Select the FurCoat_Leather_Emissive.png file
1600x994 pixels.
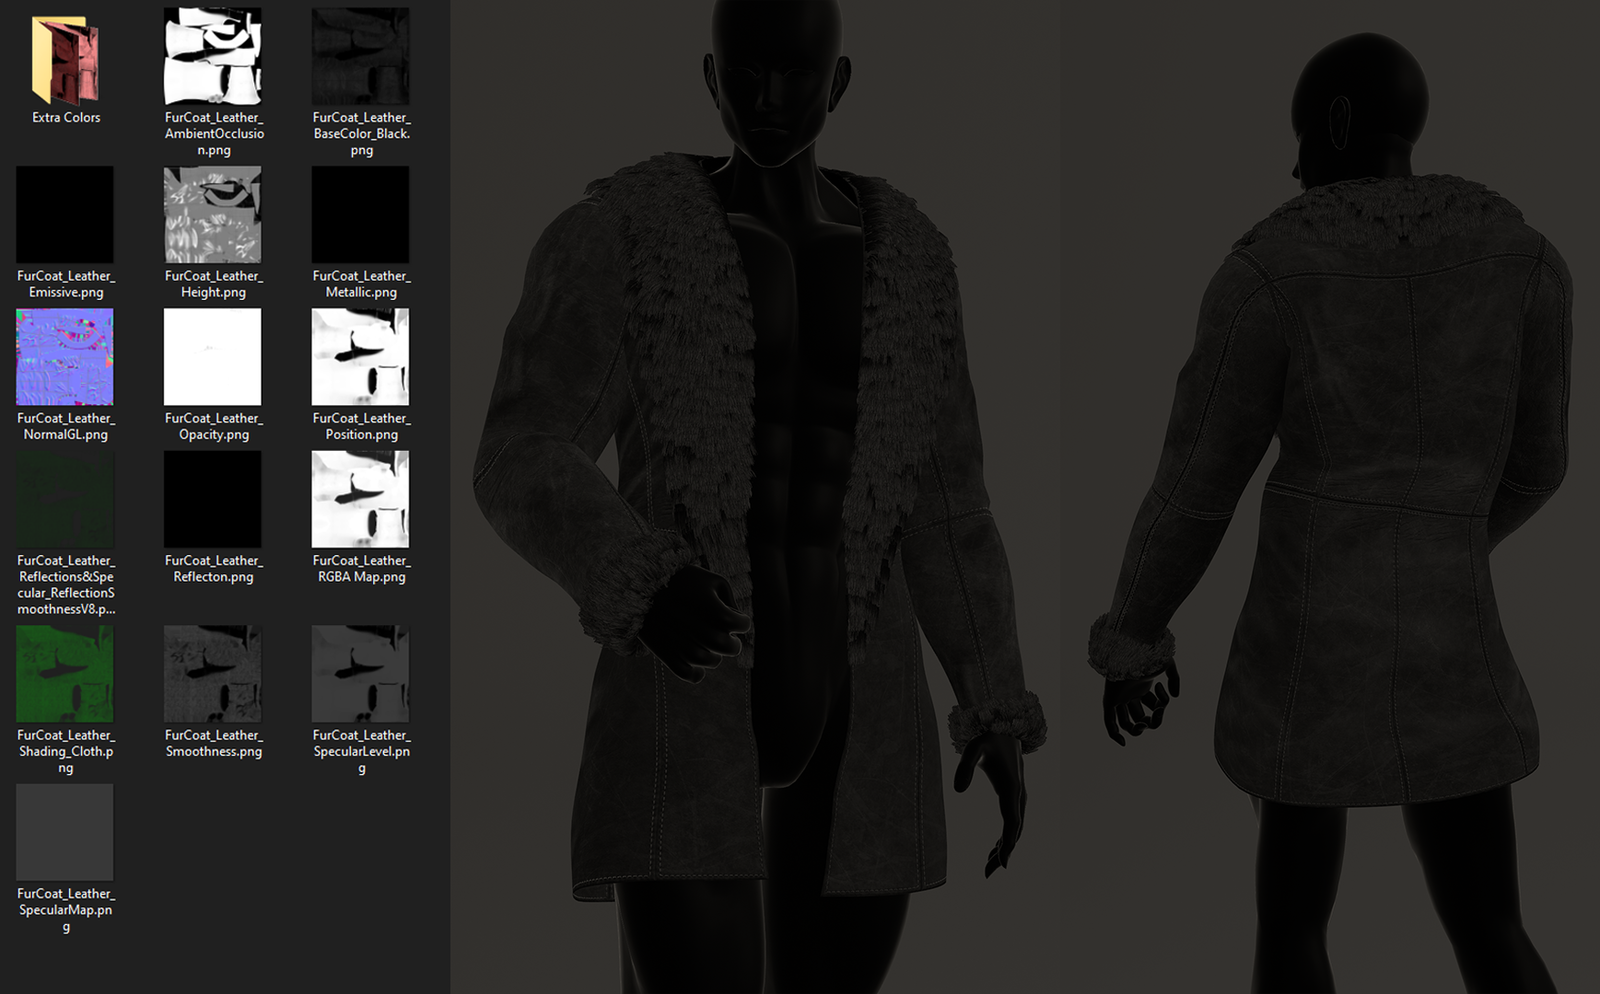pyautogui.click(x=65, y=214)
